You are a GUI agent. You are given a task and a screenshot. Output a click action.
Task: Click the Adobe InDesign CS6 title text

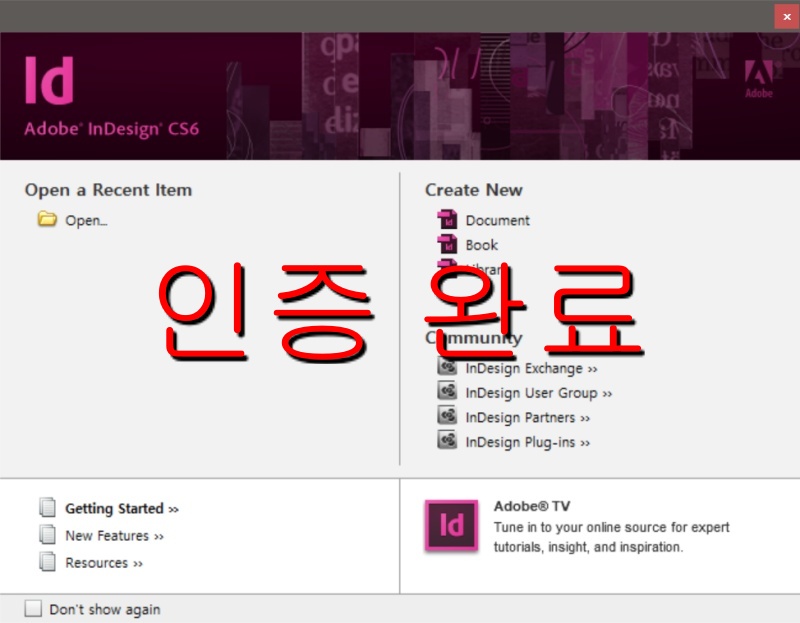click(110, 130)
